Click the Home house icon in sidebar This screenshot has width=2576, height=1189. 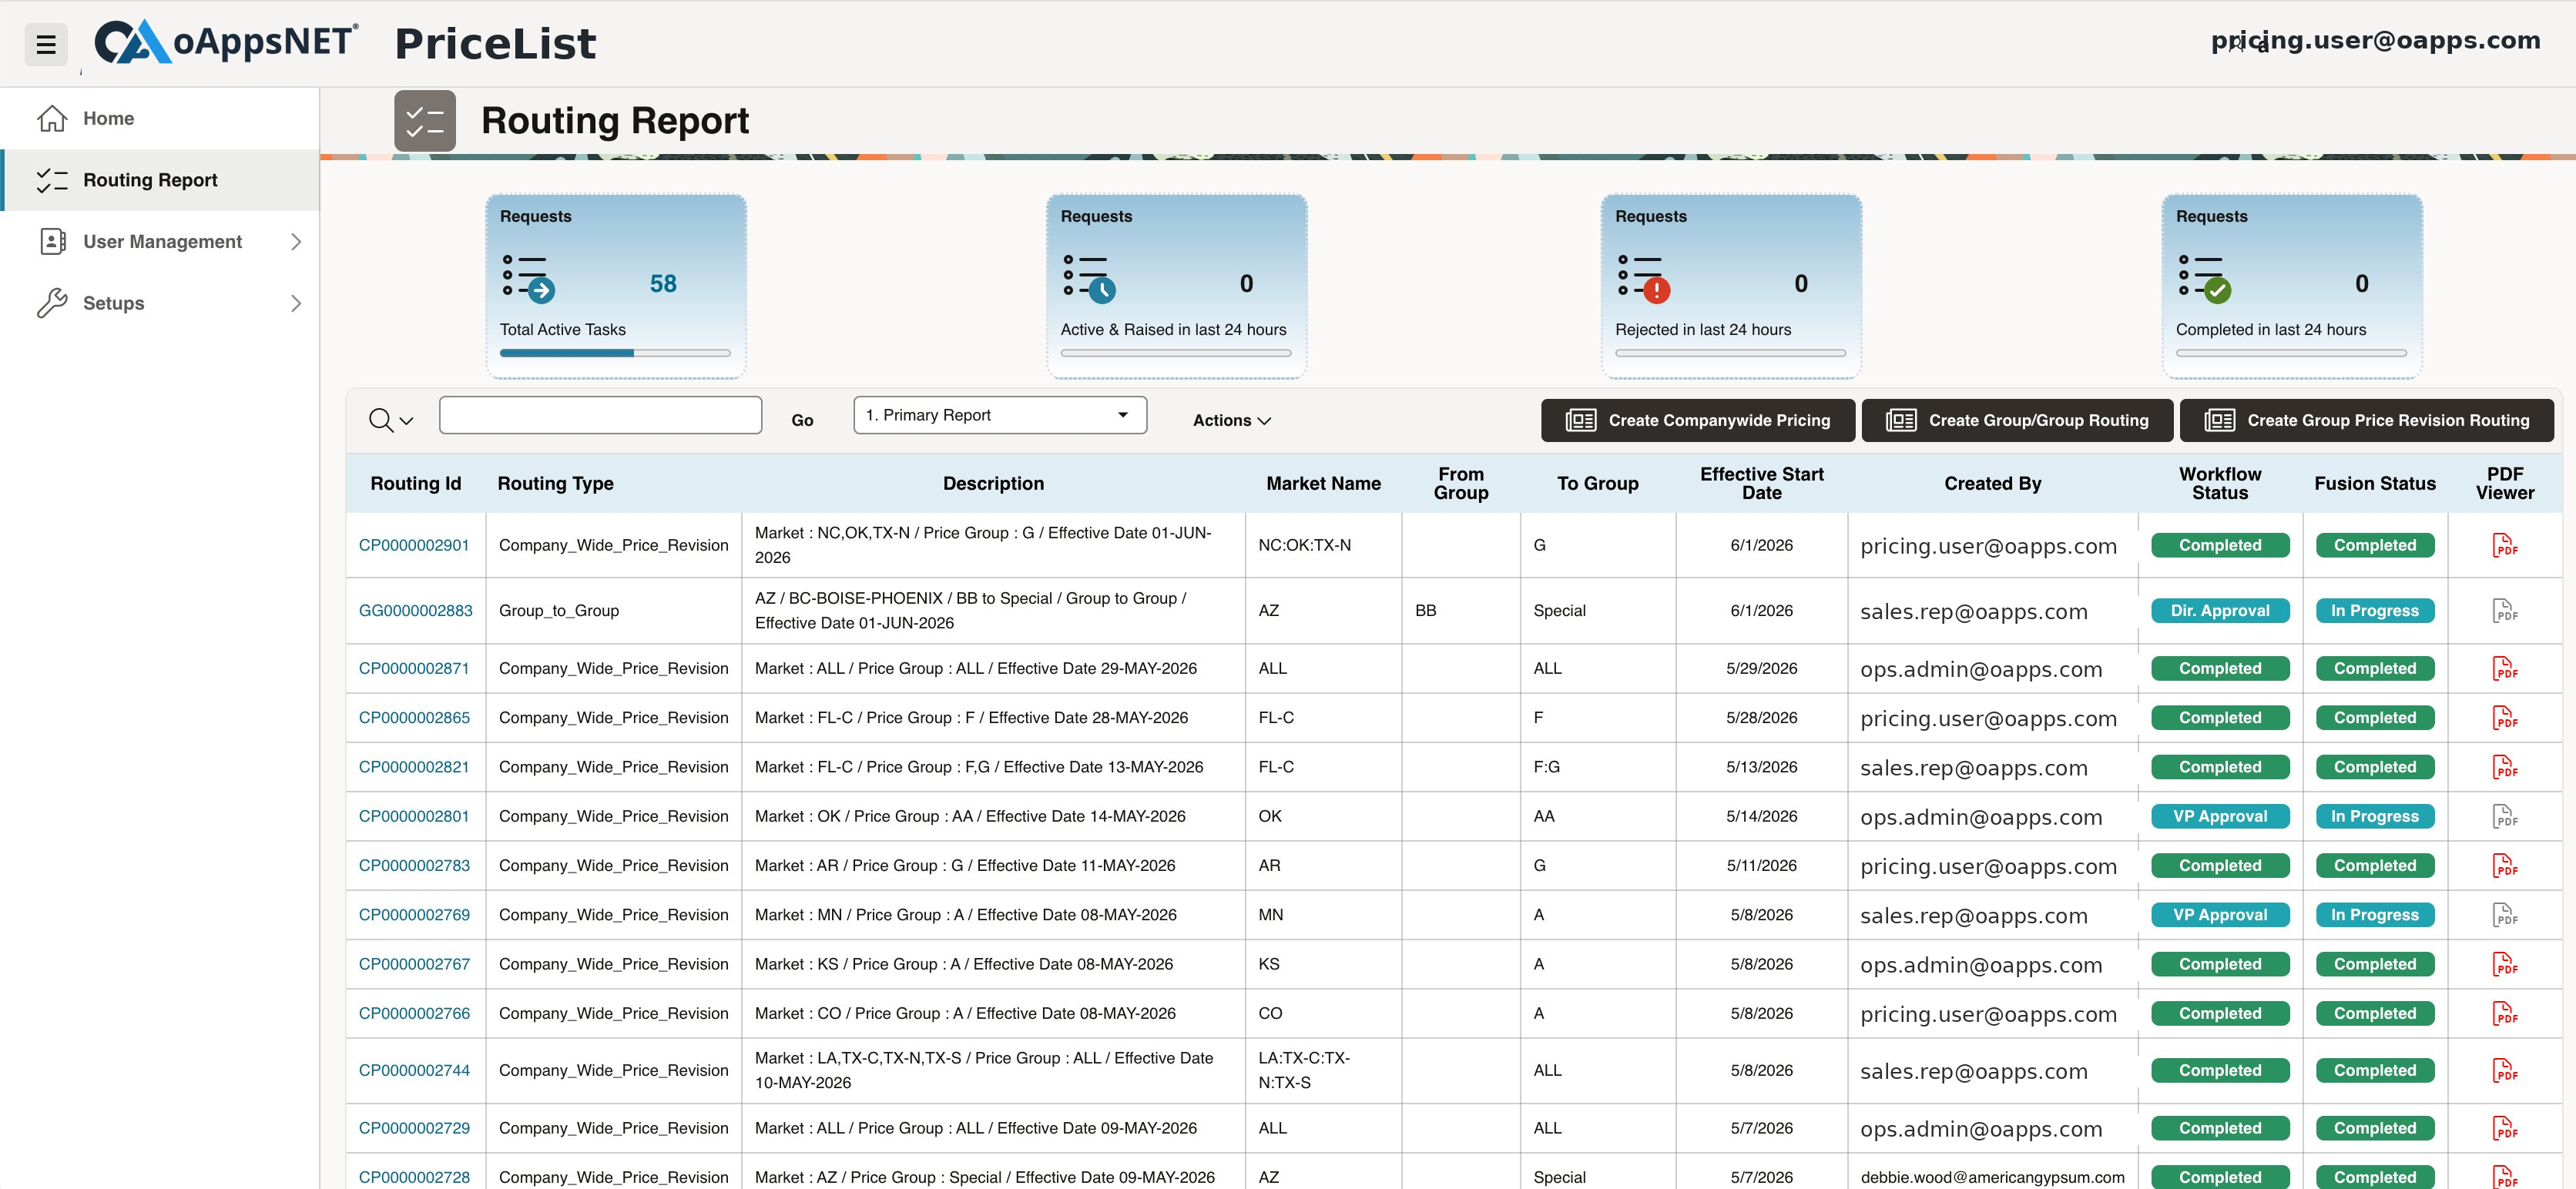pos(52,118)
